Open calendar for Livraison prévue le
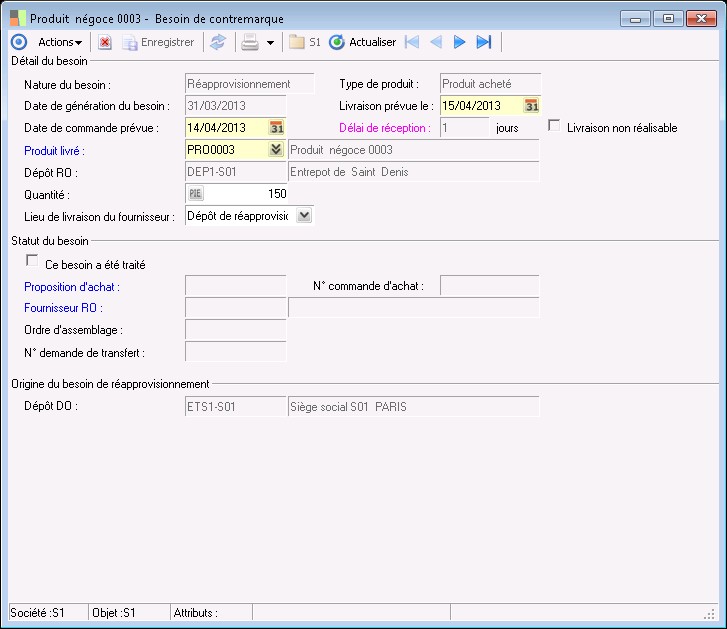Image resolution: width=727 pixels, height=629 pixels. [x=532, y=106]
